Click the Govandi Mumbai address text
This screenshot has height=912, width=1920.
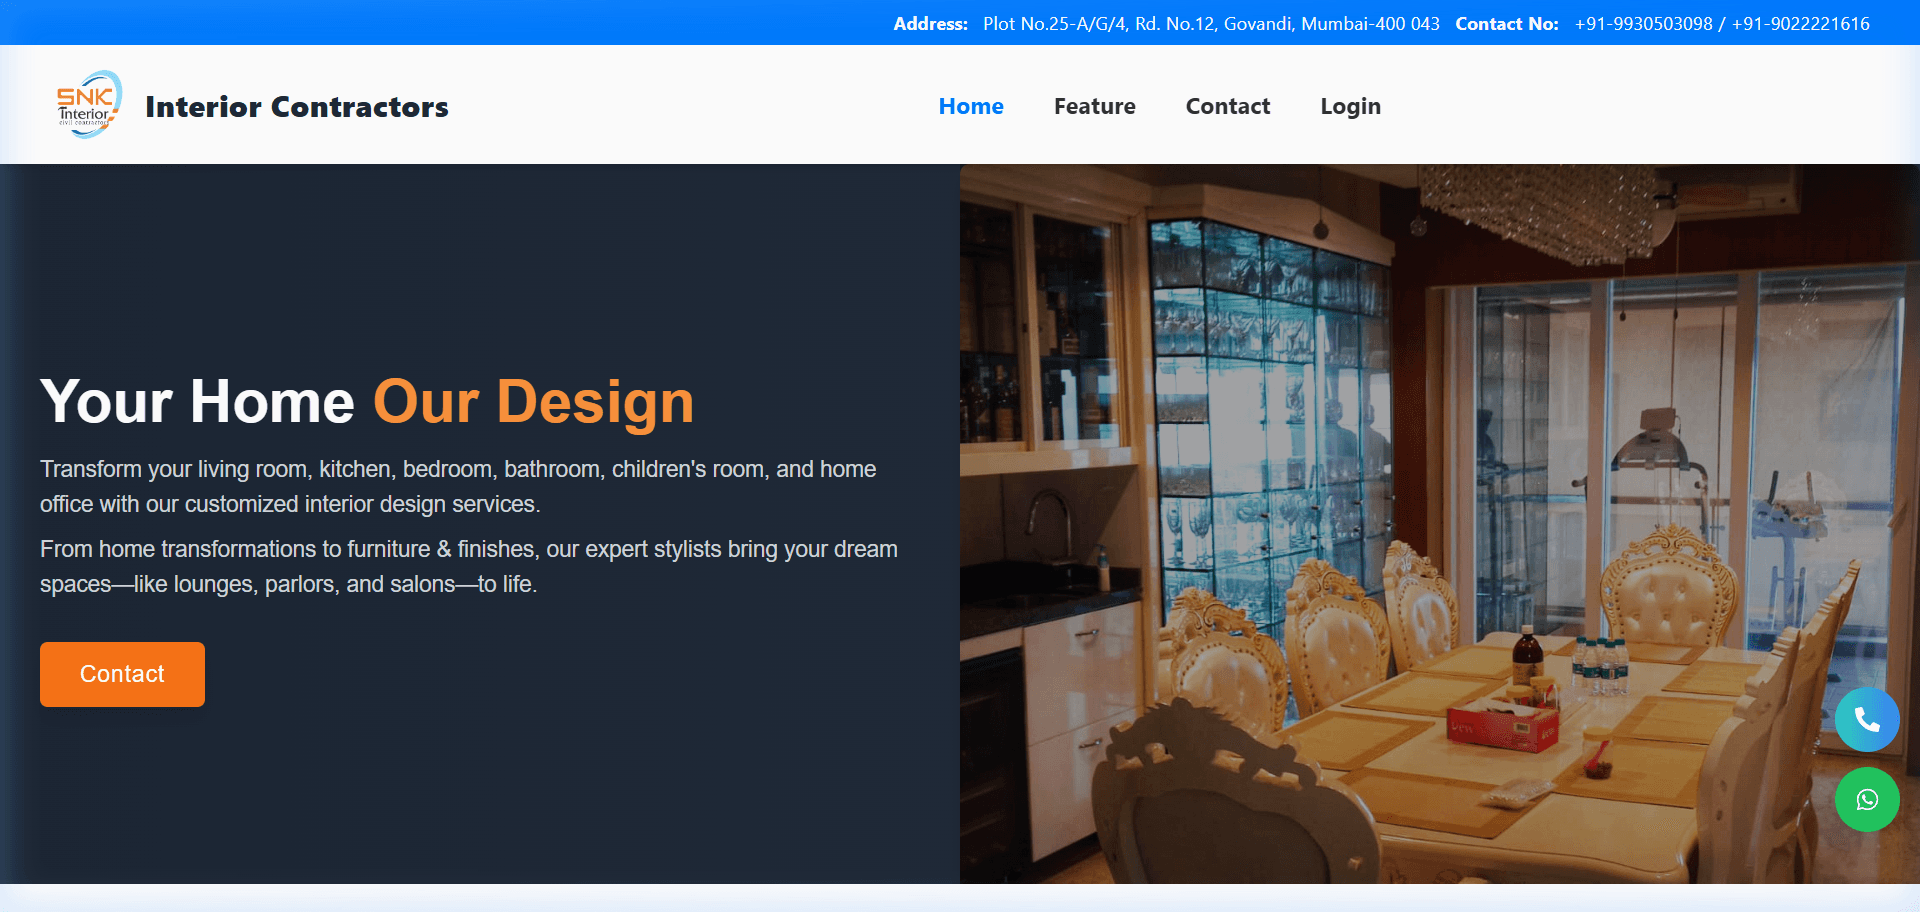[1211, 23]
